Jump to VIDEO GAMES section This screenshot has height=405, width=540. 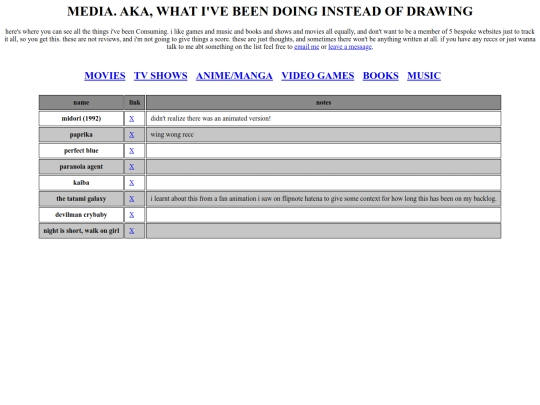pyautogui.click(x=318, y=76)
